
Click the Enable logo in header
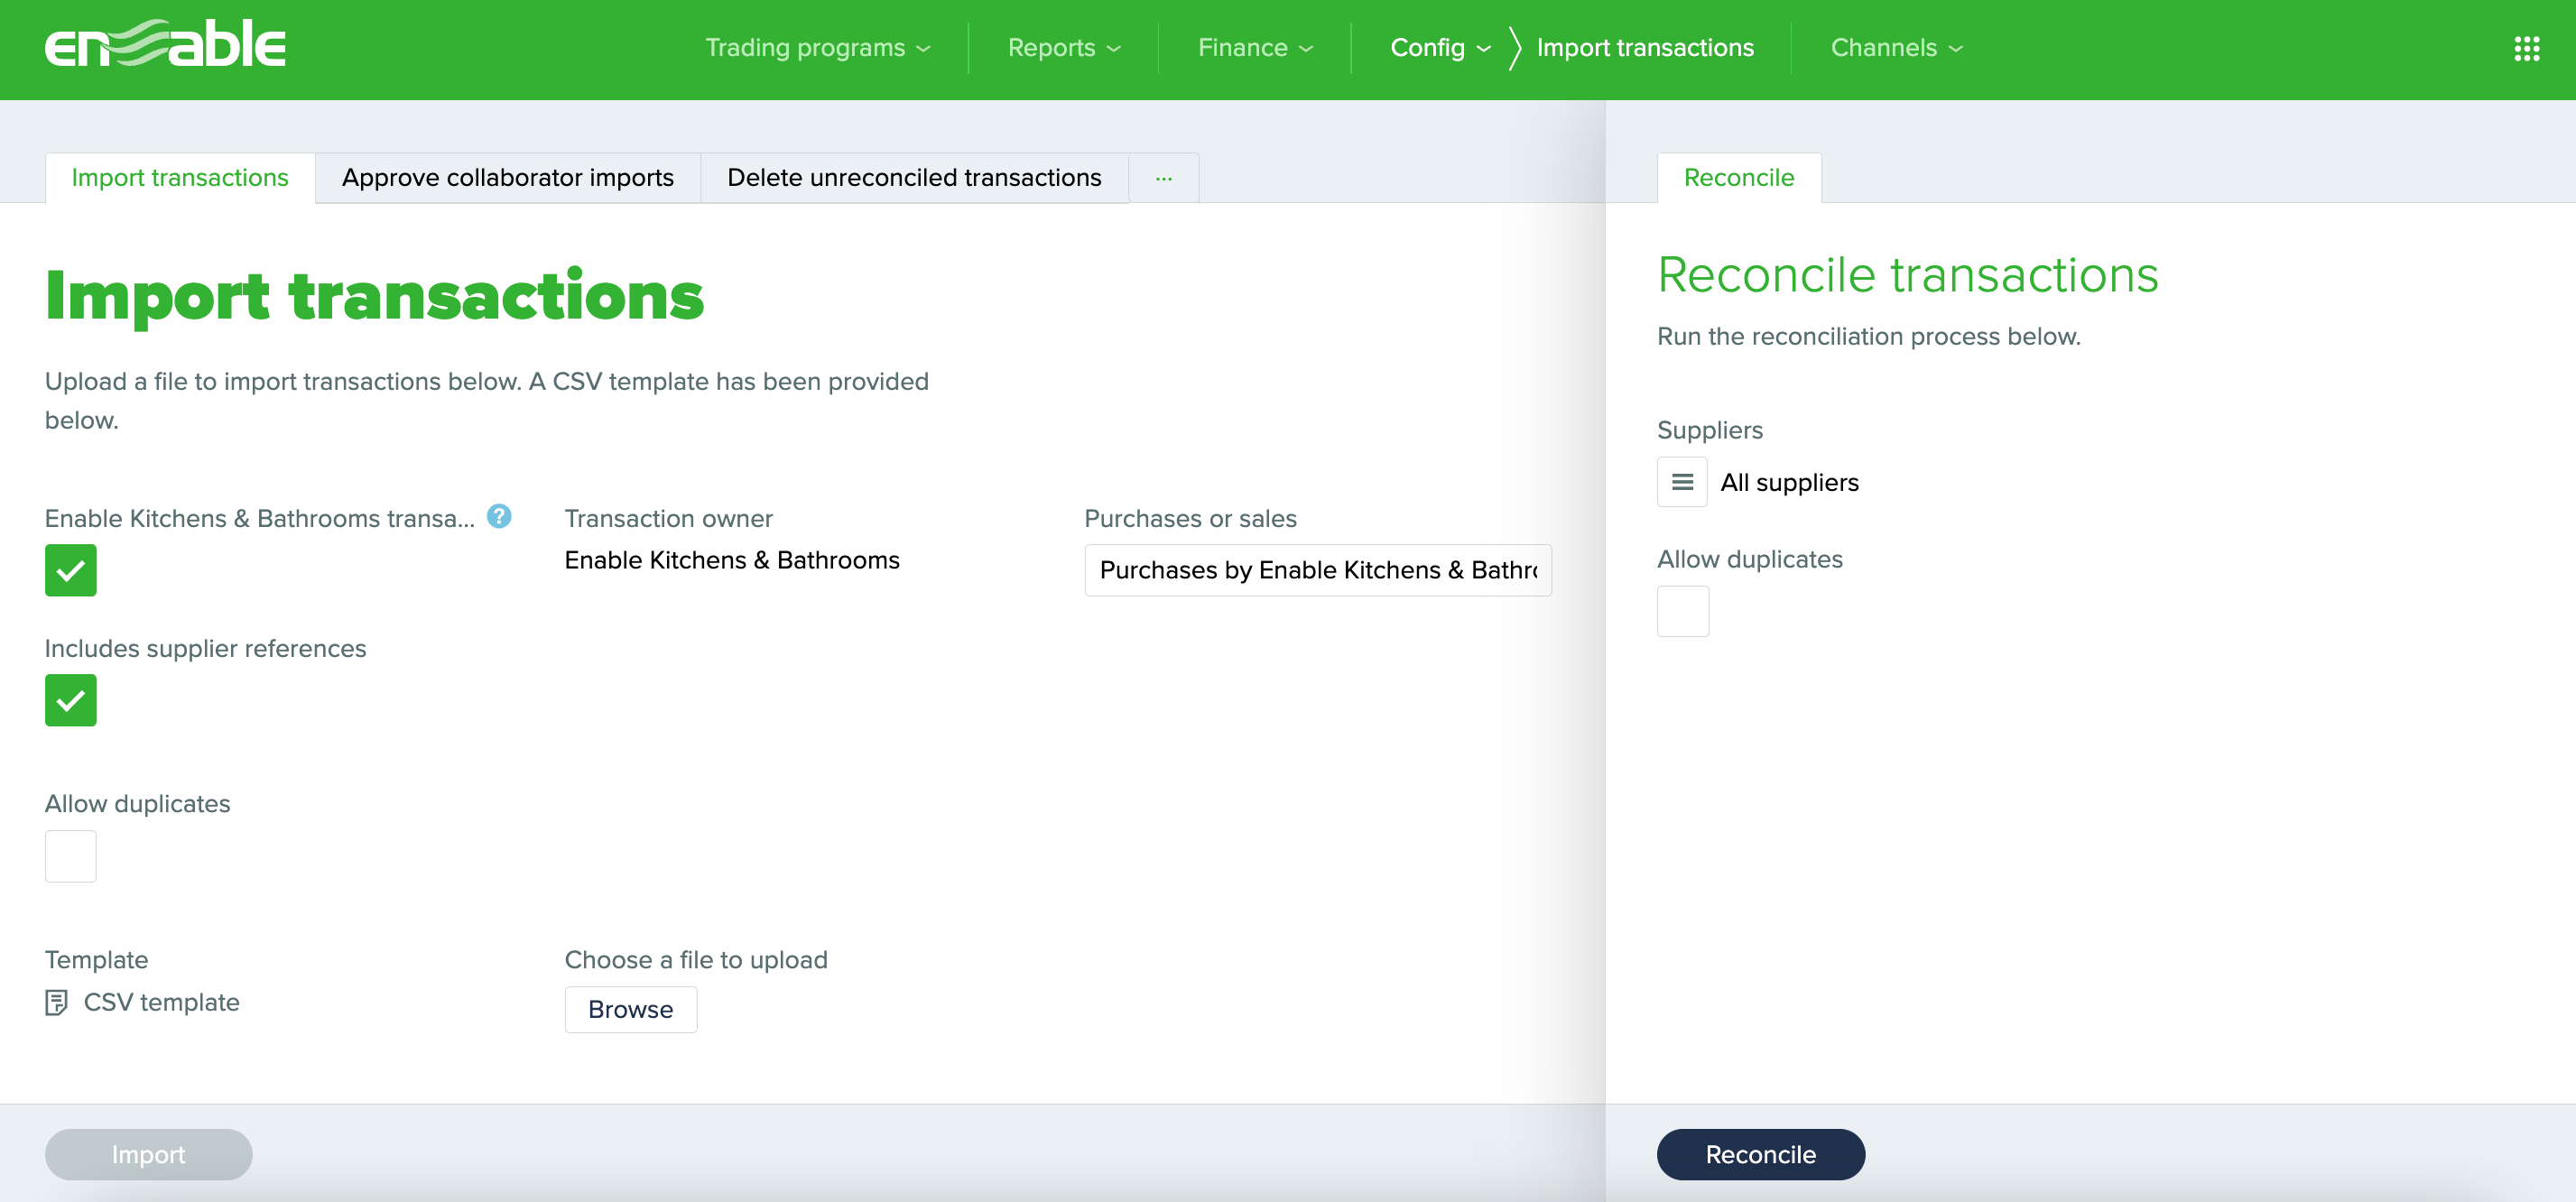pos(165,45)
